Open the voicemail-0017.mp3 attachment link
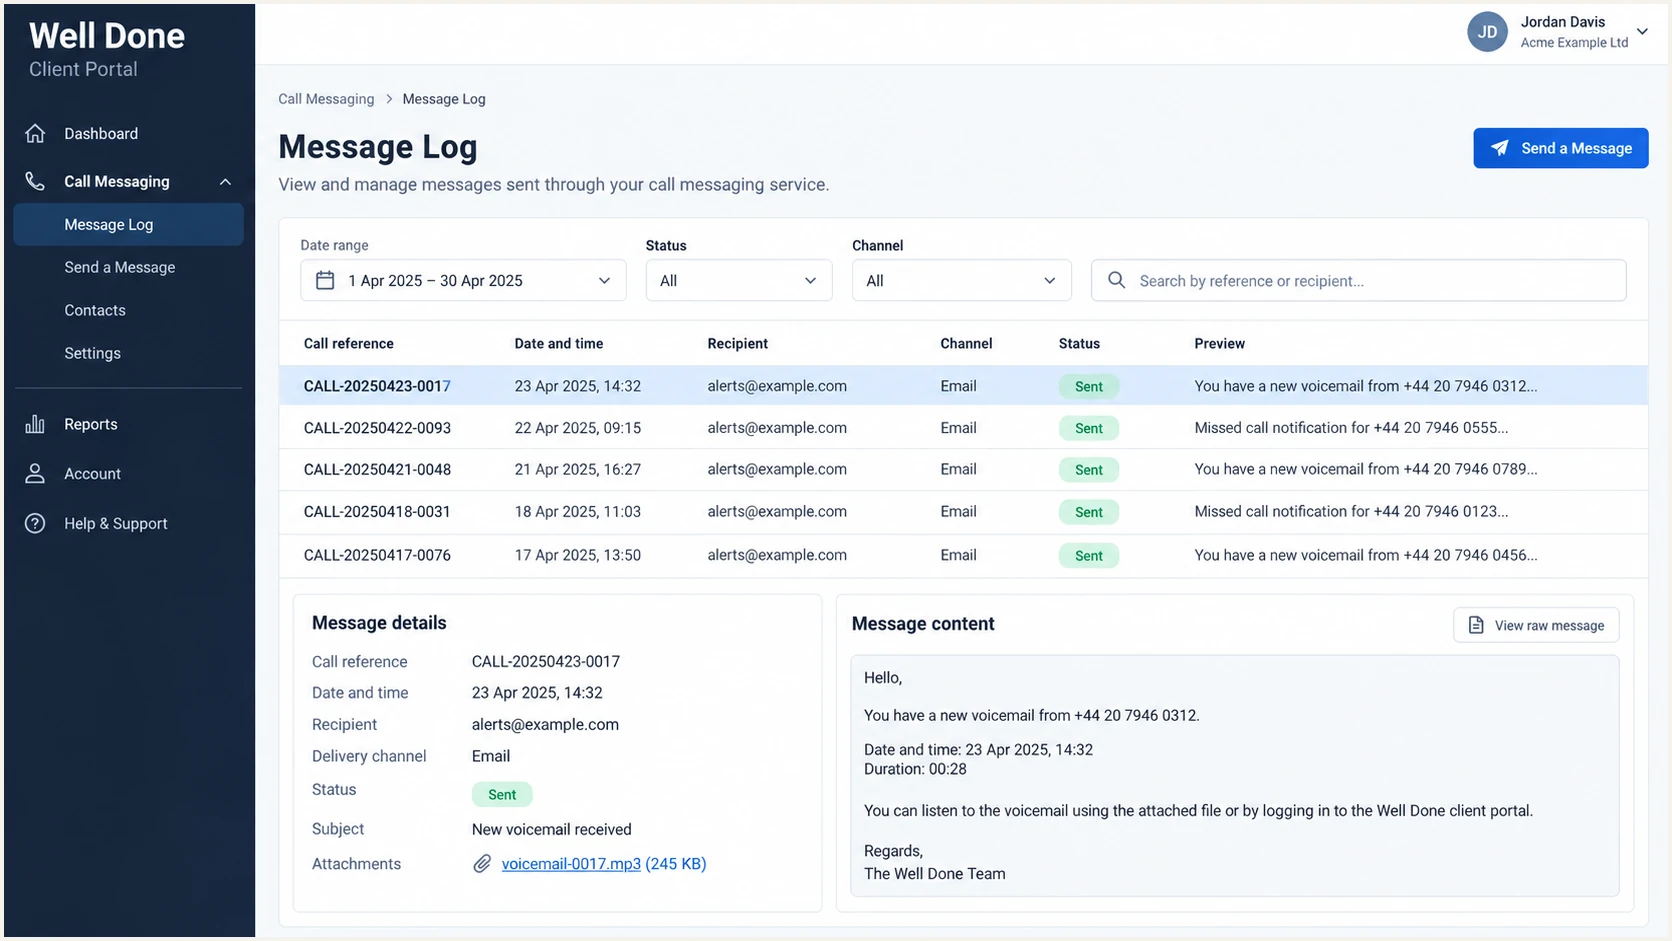1672x941 pixels. point(571,863)
